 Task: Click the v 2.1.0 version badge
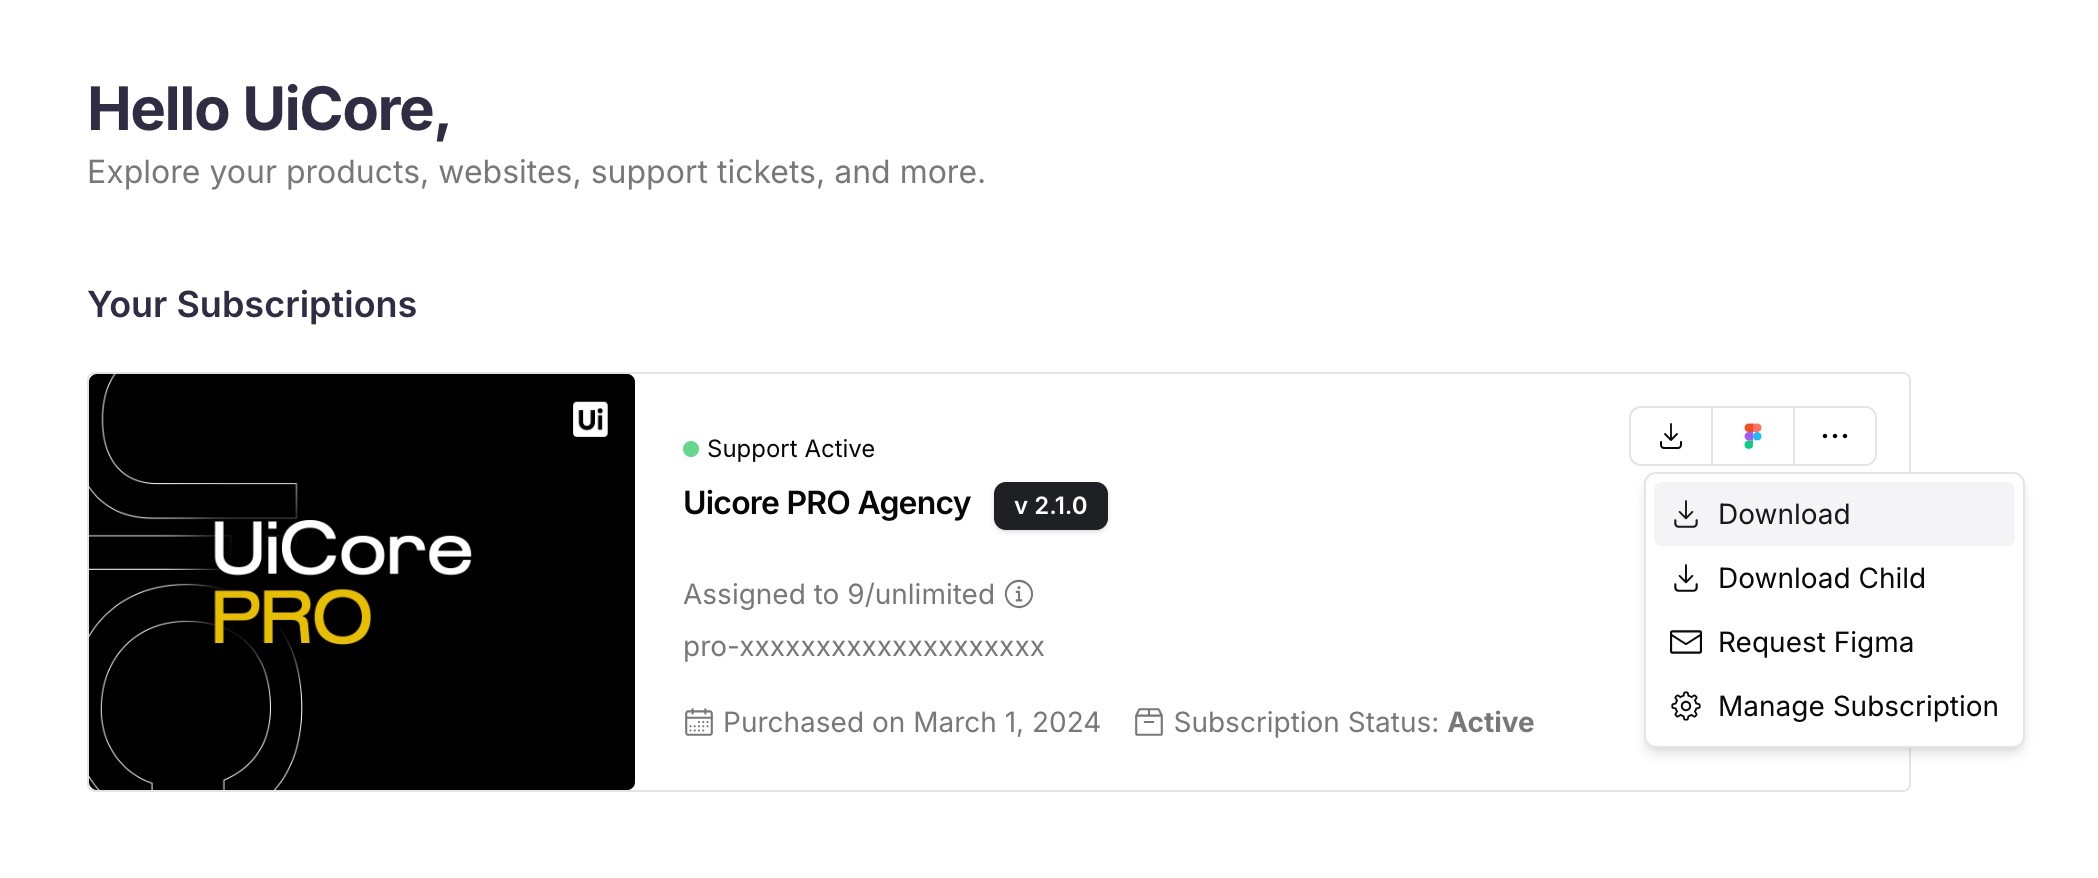(1050, 506)
